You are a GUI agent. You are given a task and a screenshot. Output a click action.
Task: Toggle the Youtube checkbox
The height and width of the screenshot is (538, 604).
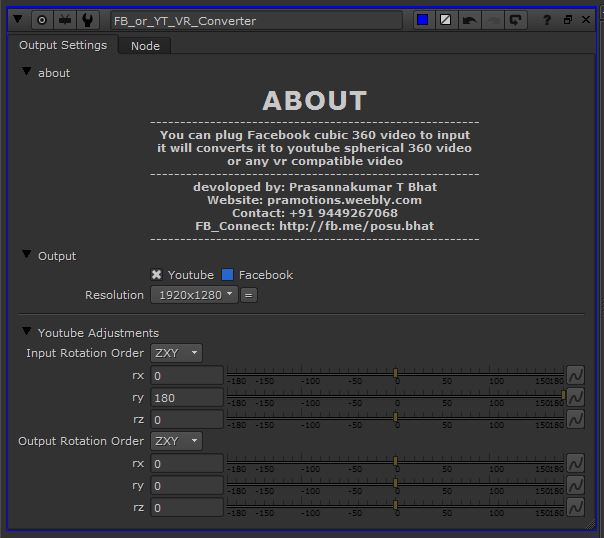click(157, 275)
